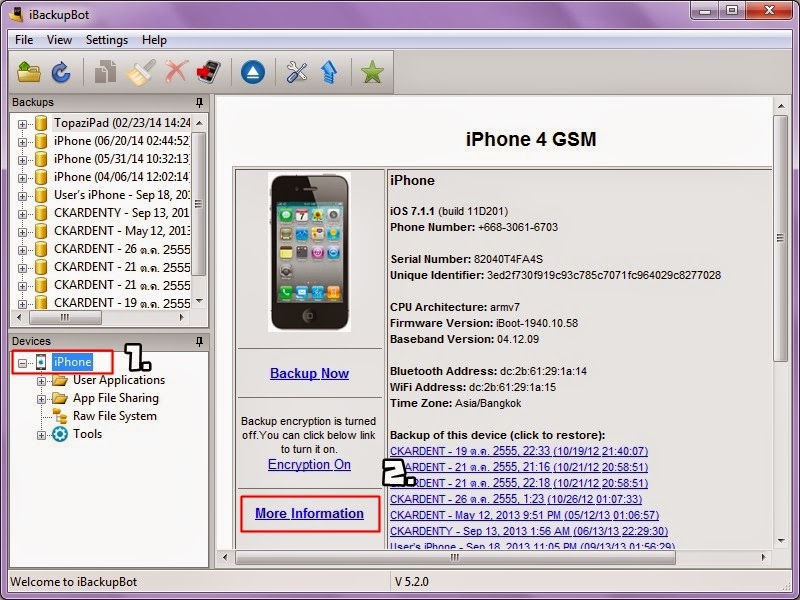Open the File menu
The image size is (800, 600).
click(24, 40)
